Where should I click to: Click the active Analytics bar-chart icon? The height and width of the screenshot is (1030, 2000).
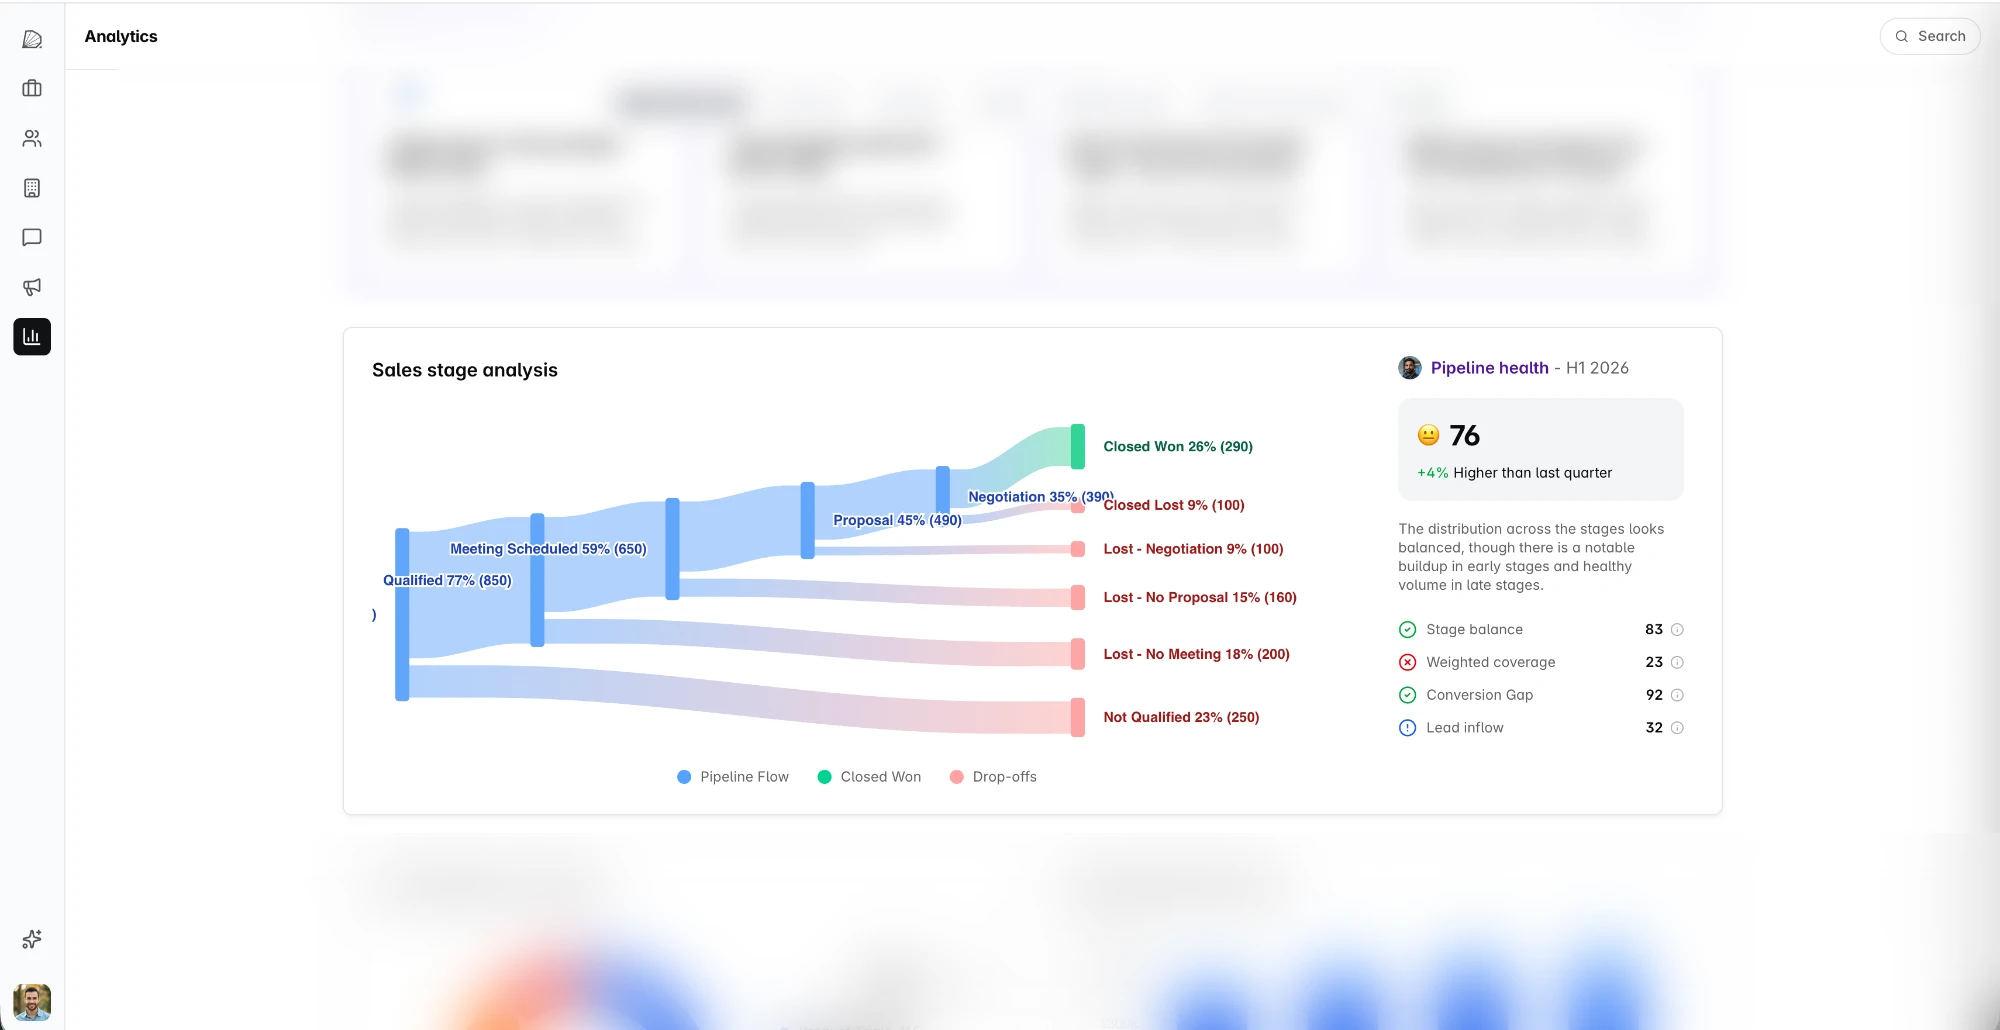point(31,336)
